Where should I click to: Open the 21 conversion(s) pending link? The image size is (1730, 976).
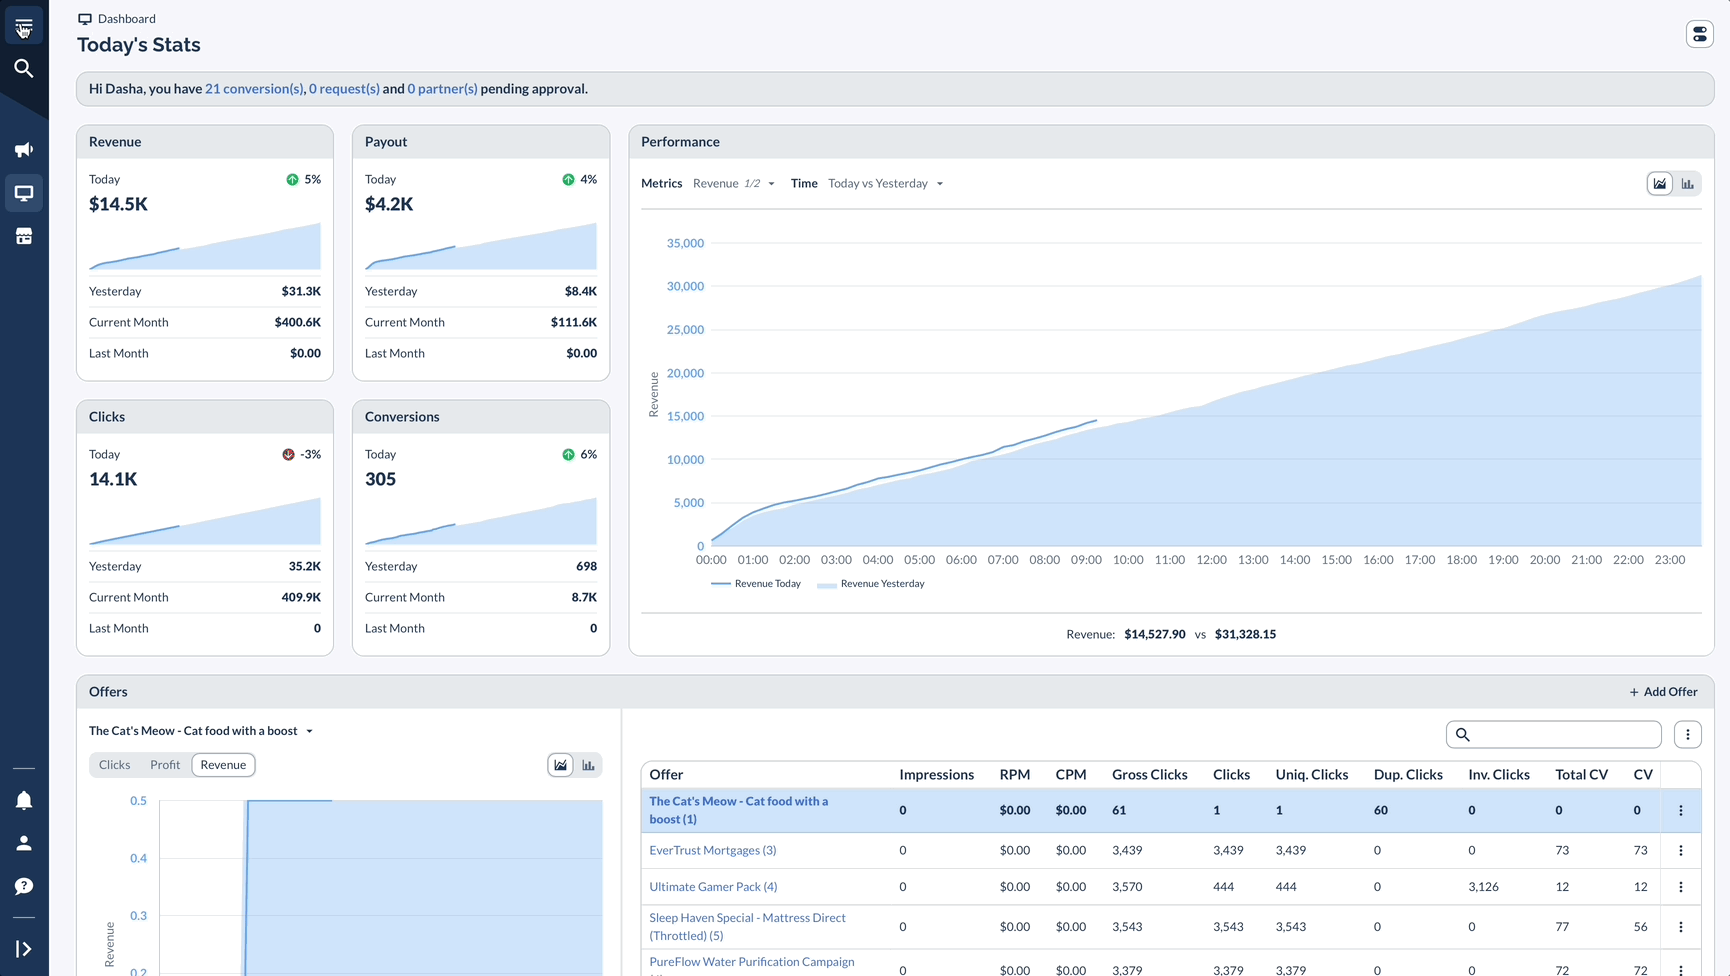[x=254, y=89]
